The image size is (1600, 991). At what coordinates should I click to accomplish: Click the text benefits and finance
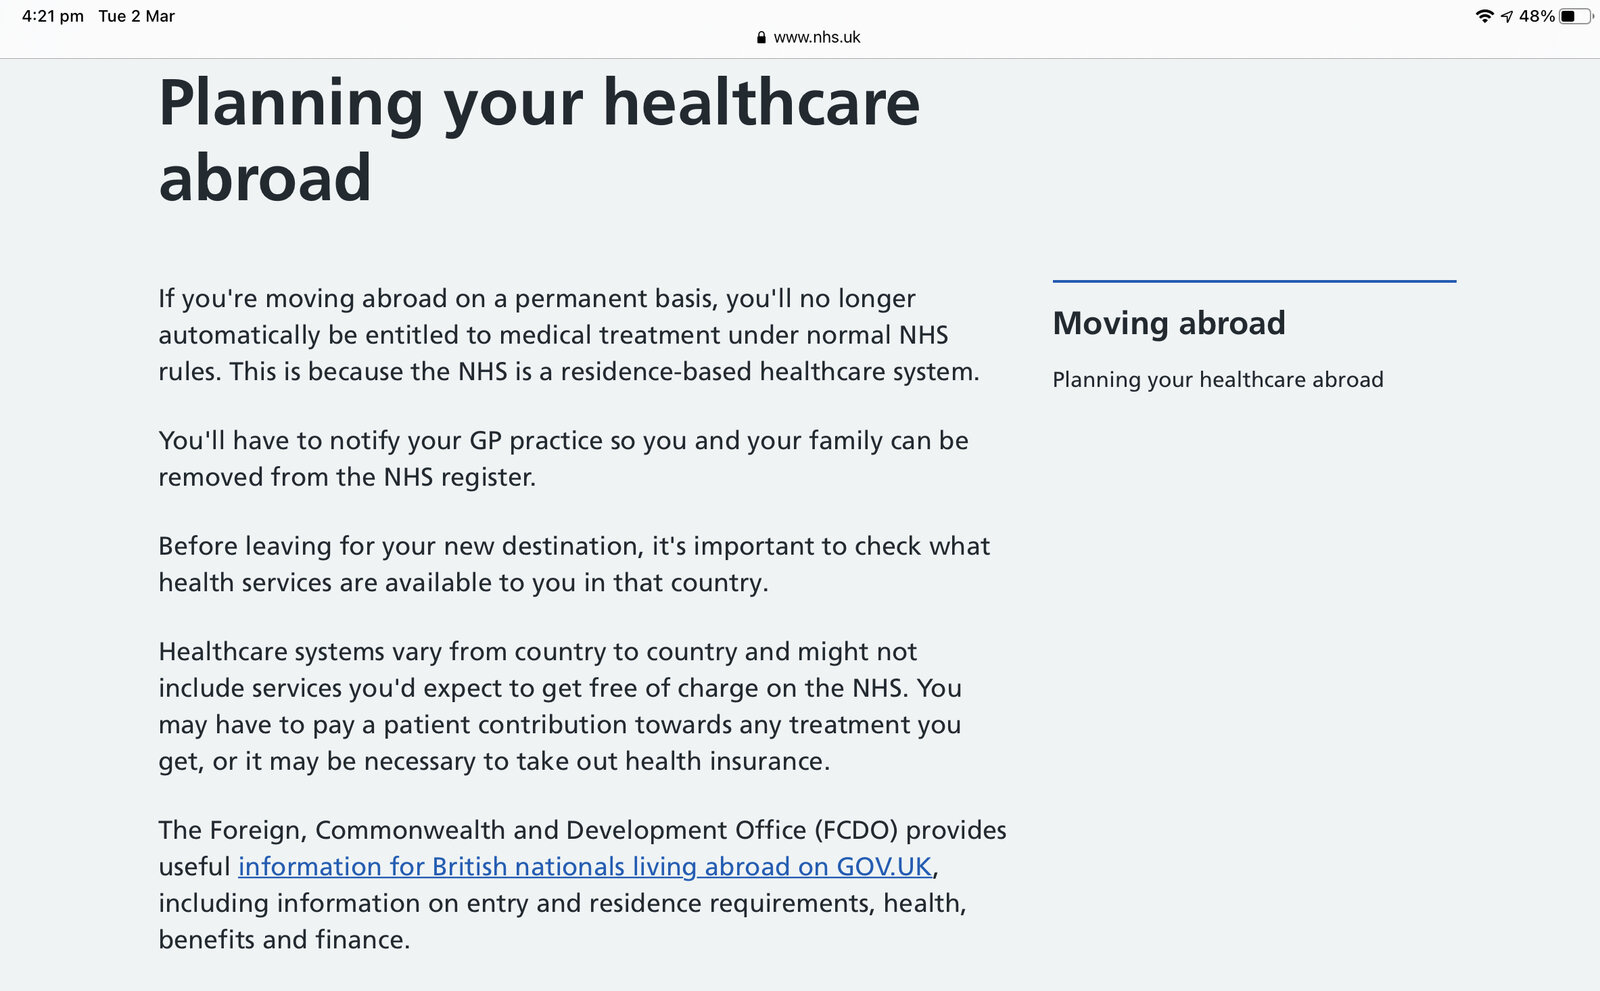click(284, 940)
